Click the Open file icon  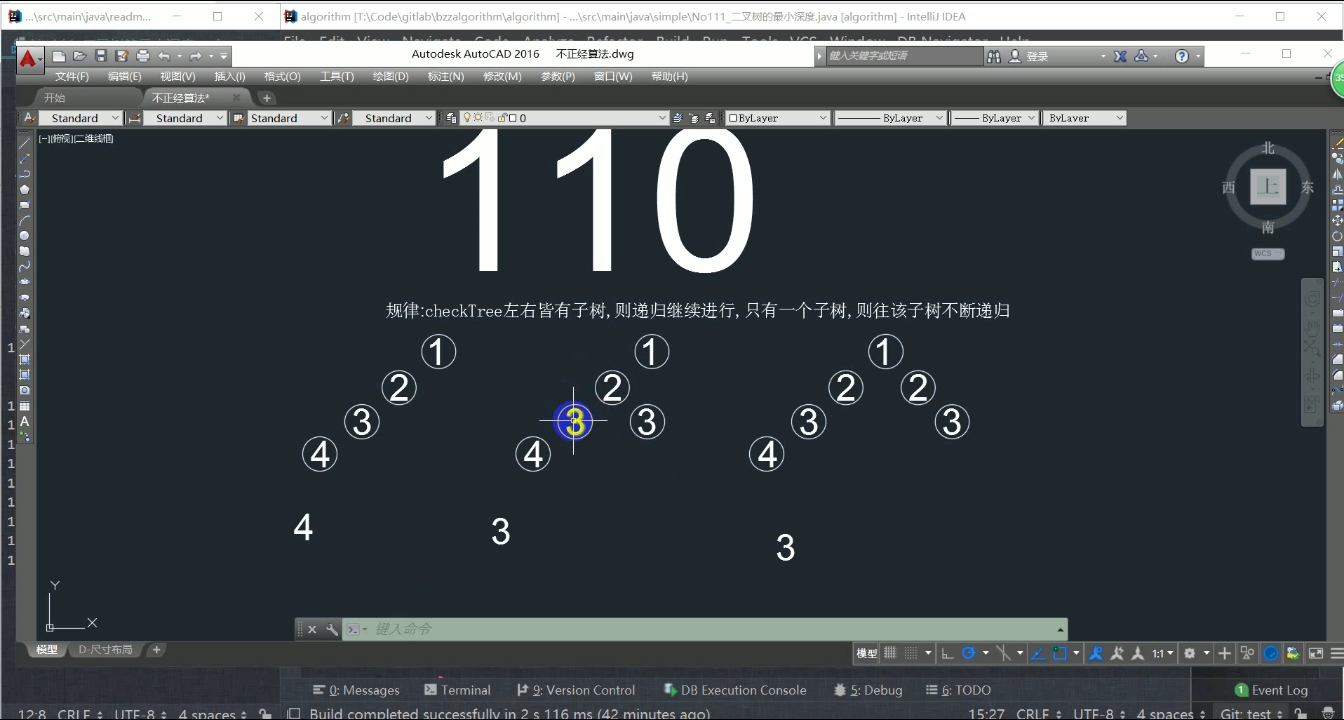(x=80, y=56)
